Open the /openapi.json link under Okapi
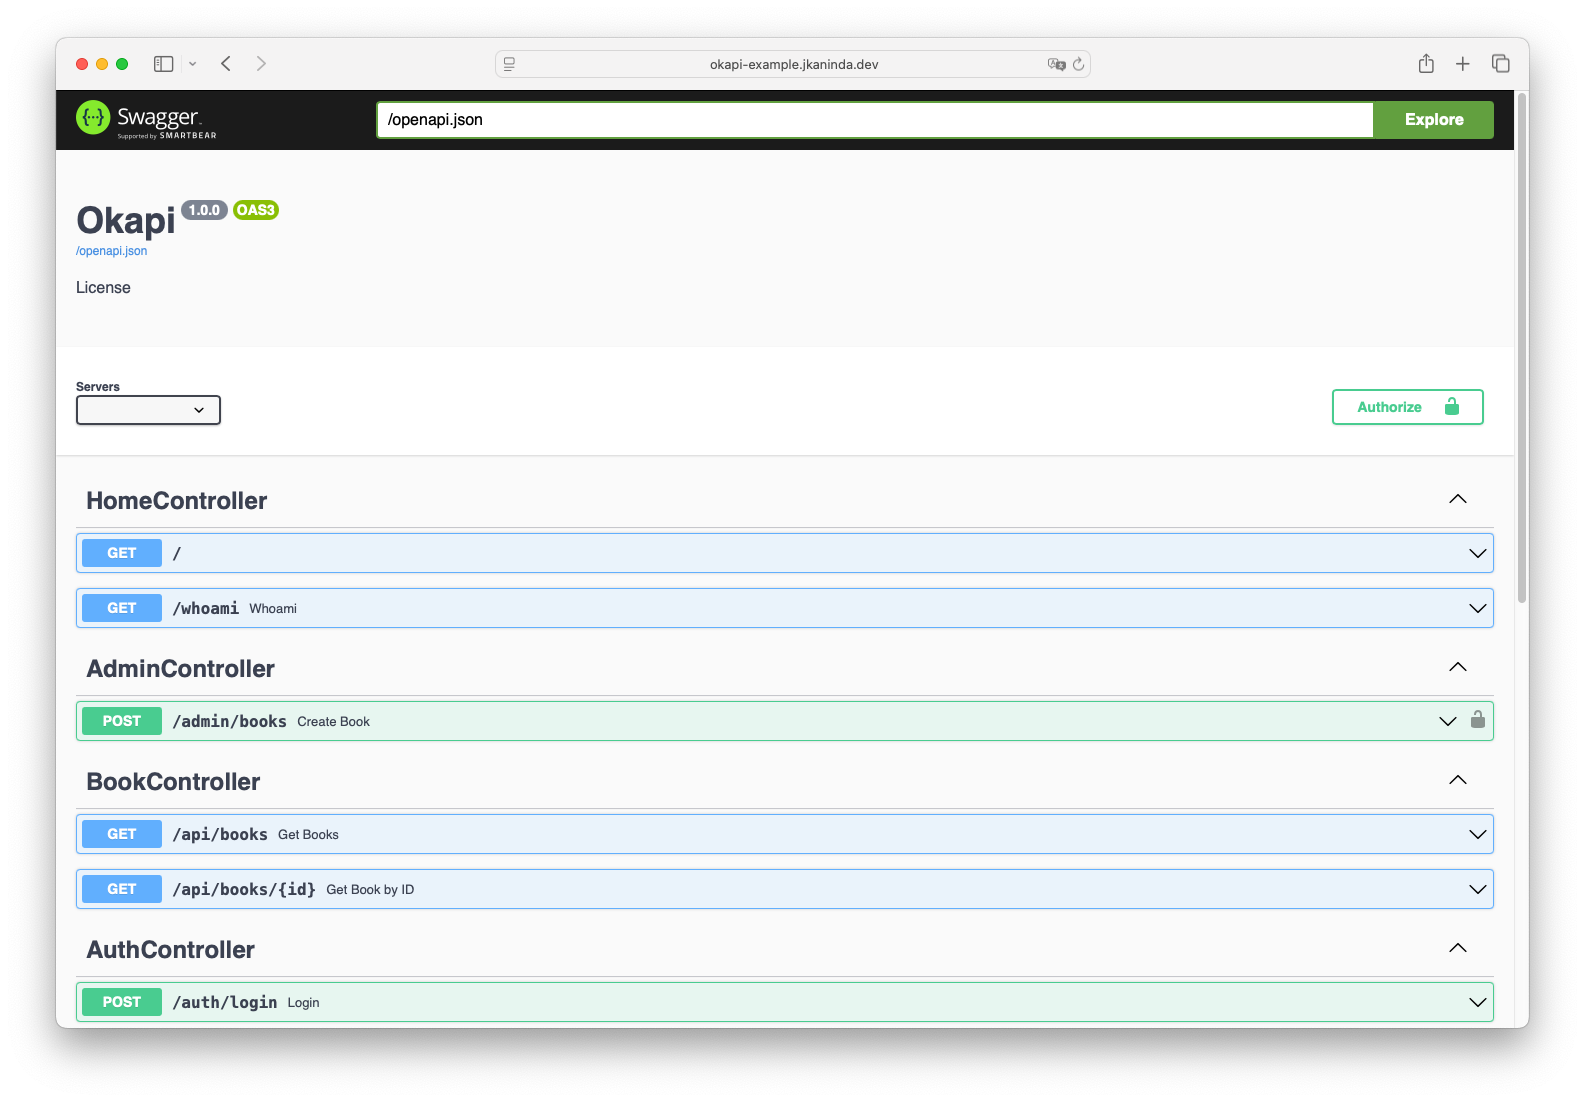This screenshot has width=1585, height=1102. pyautogui.click(x=111, y=251)
